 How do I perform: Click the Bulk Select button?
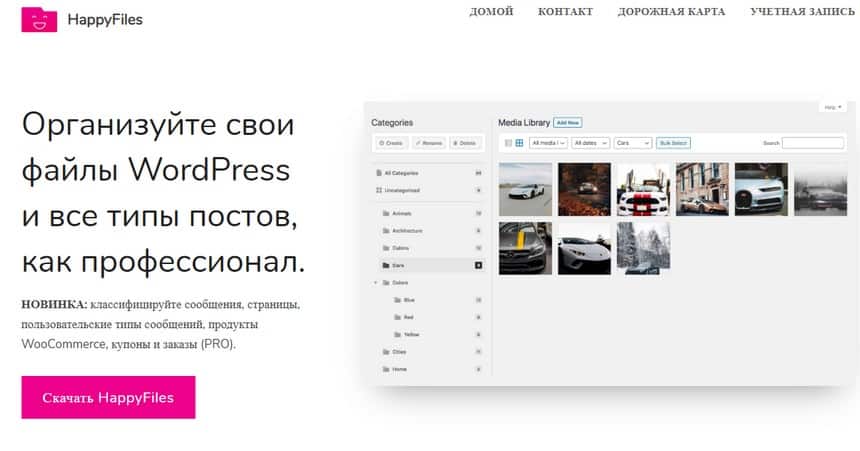[x=673, y=143]
